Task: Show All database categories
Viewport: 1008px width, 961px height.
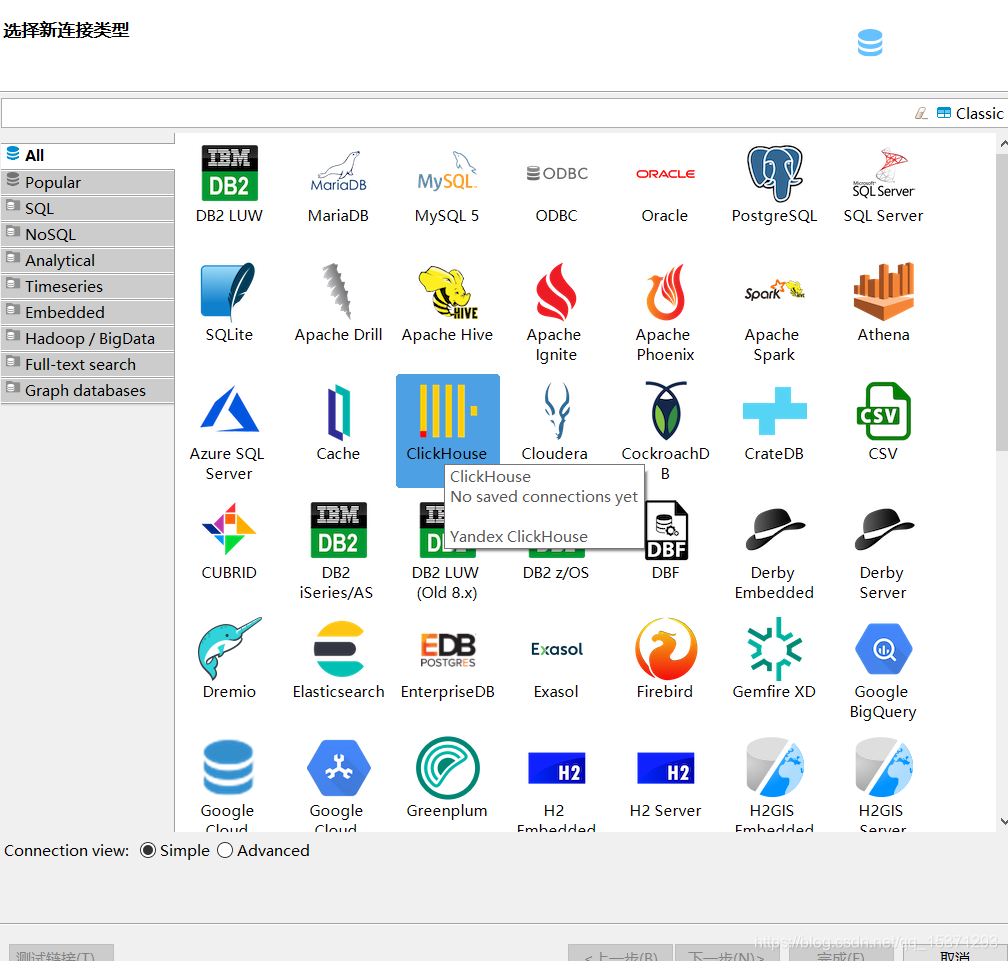Action: point(87,156)
